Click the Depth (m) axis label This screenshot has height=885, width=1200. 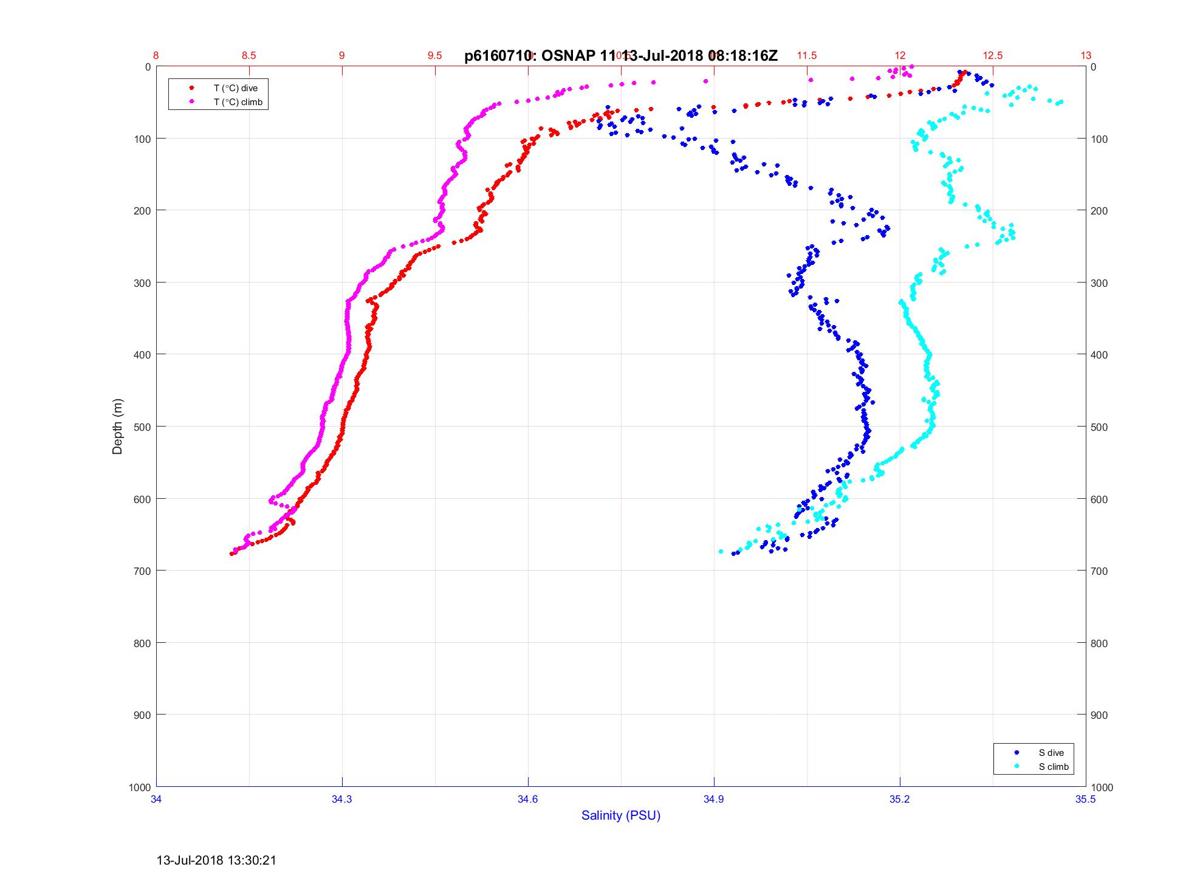[x=117, y=427]
